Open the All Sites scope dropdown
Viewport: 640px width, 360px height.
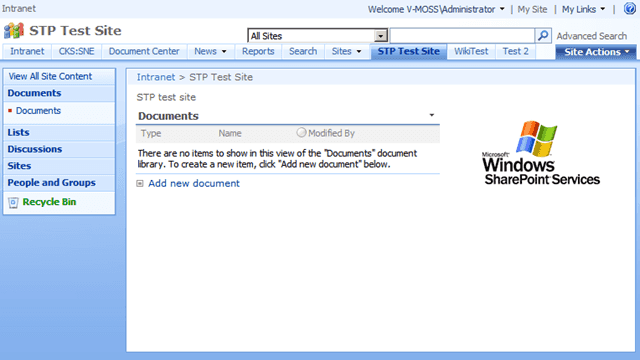coord(380,36)
